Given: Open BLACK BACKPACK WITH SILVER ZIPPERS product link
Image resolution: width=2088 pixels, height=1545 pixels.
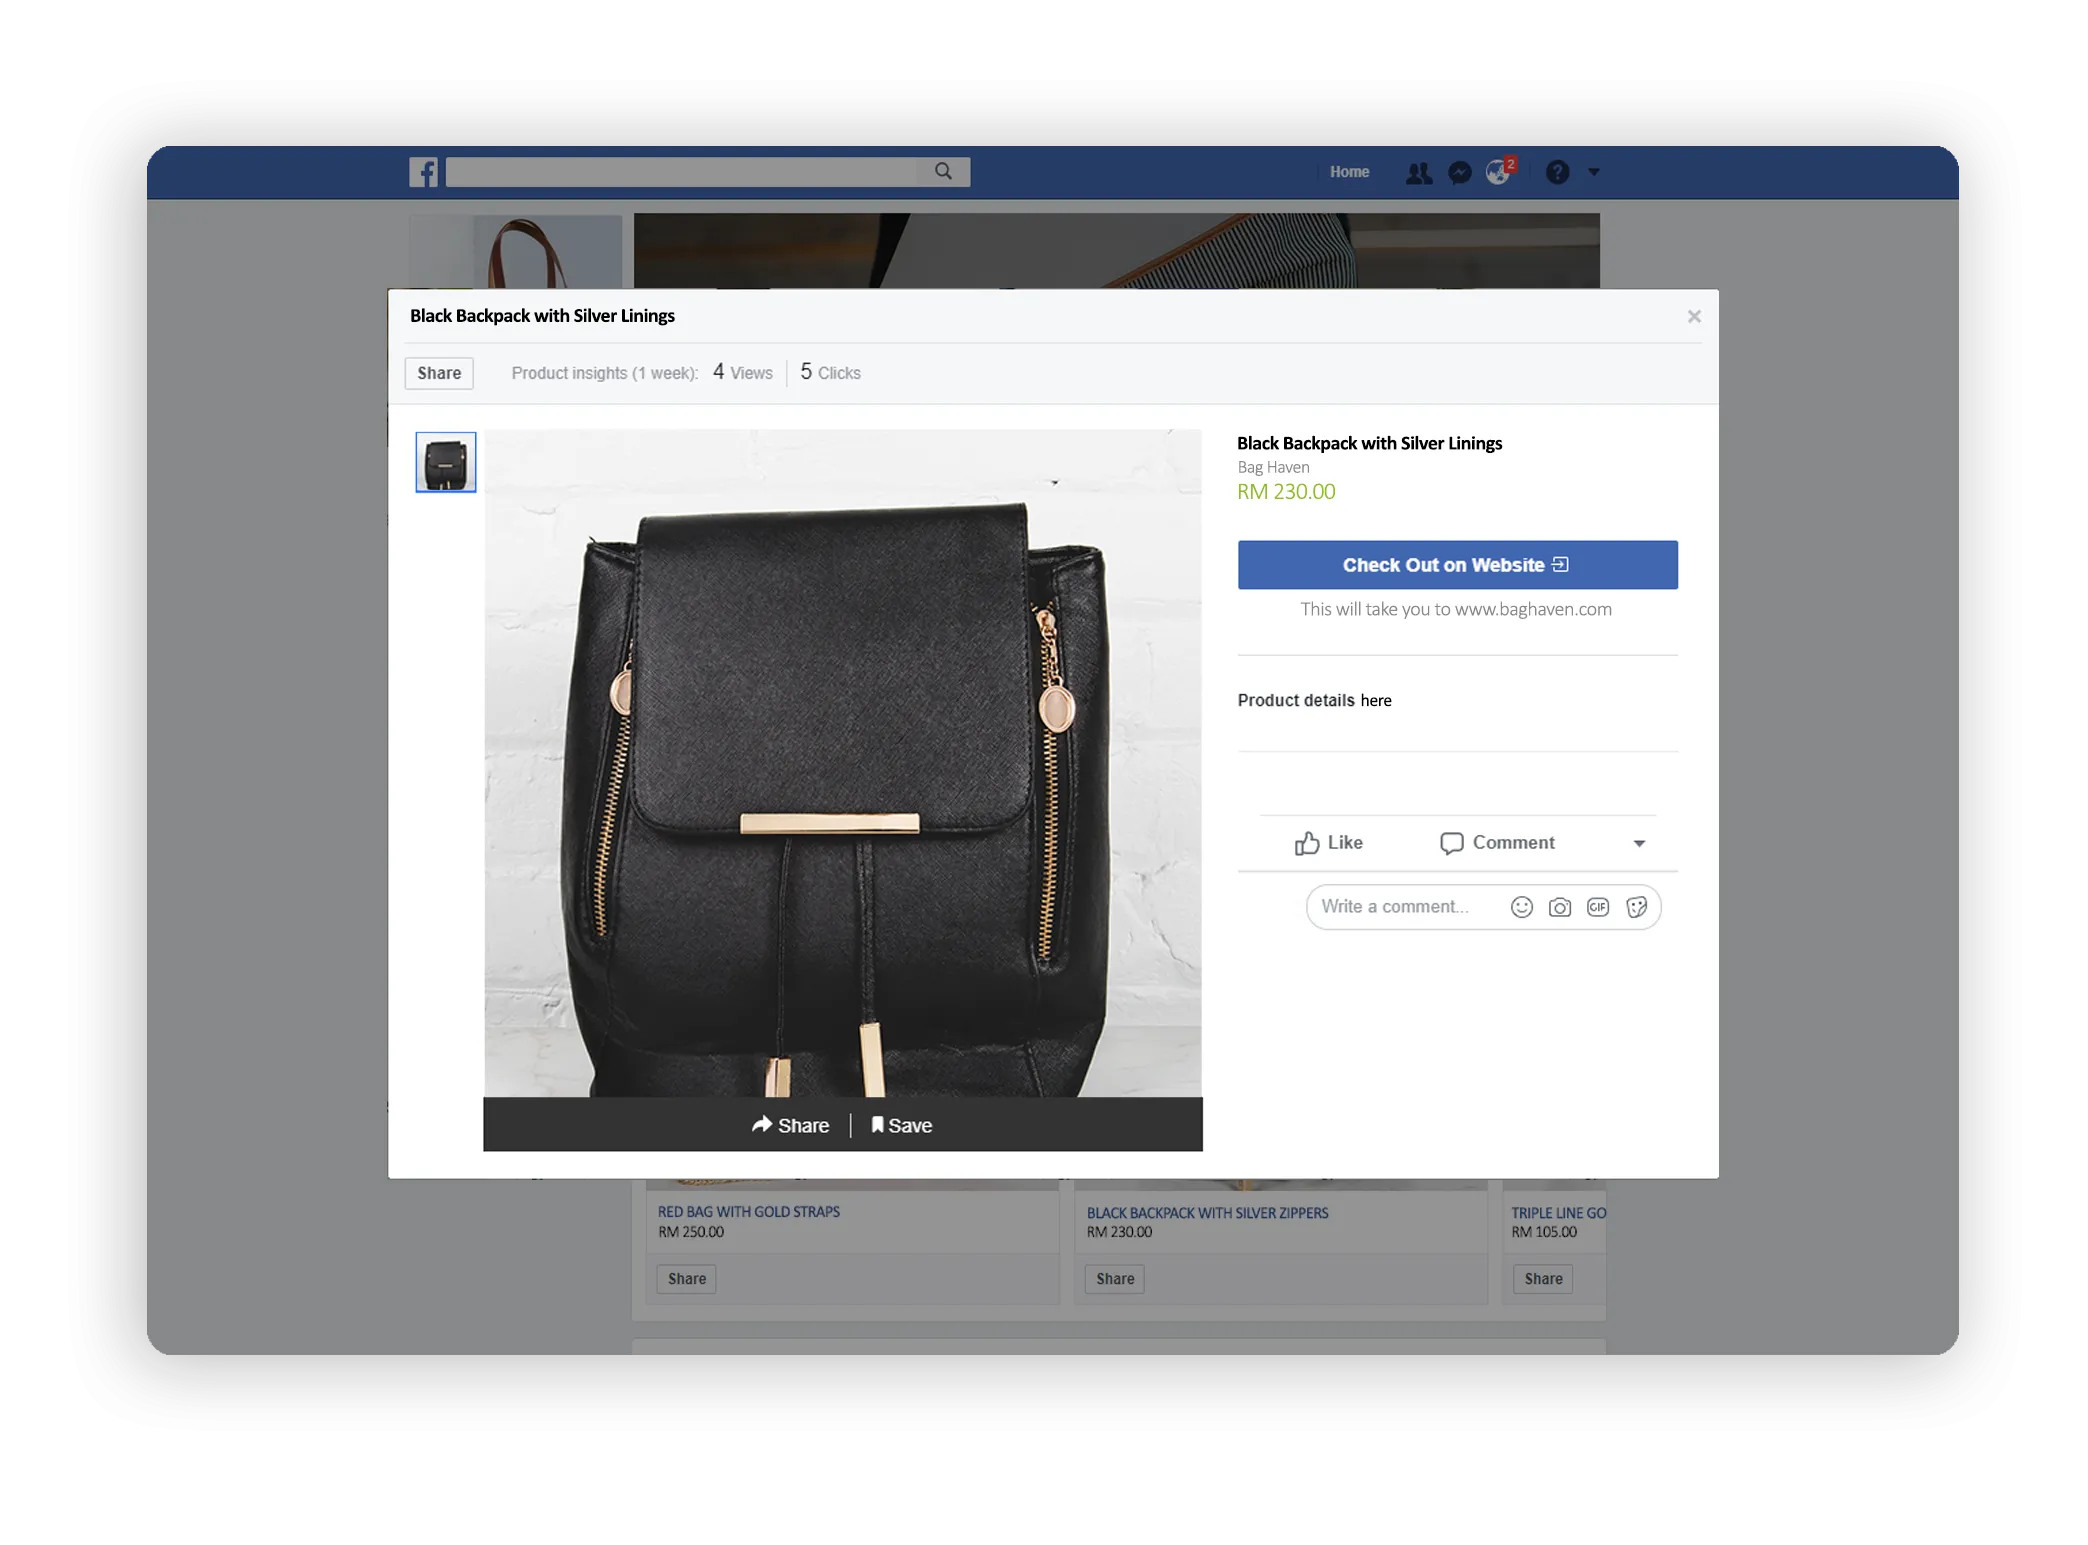Looking at the screenshot, I should (1207, 1213).
